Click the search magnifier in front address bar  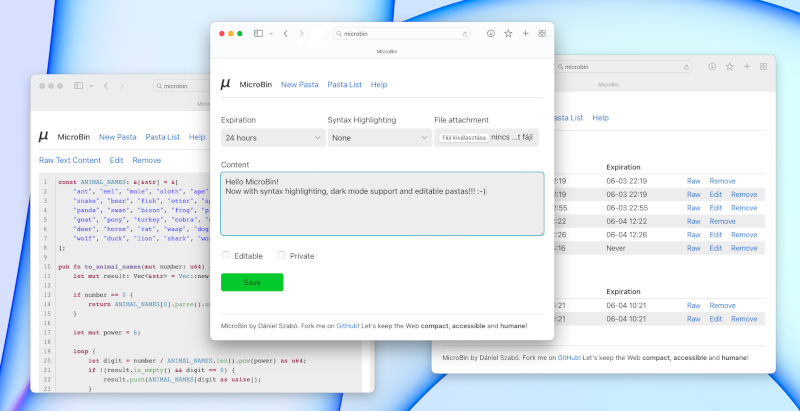[x=339, y=34]
